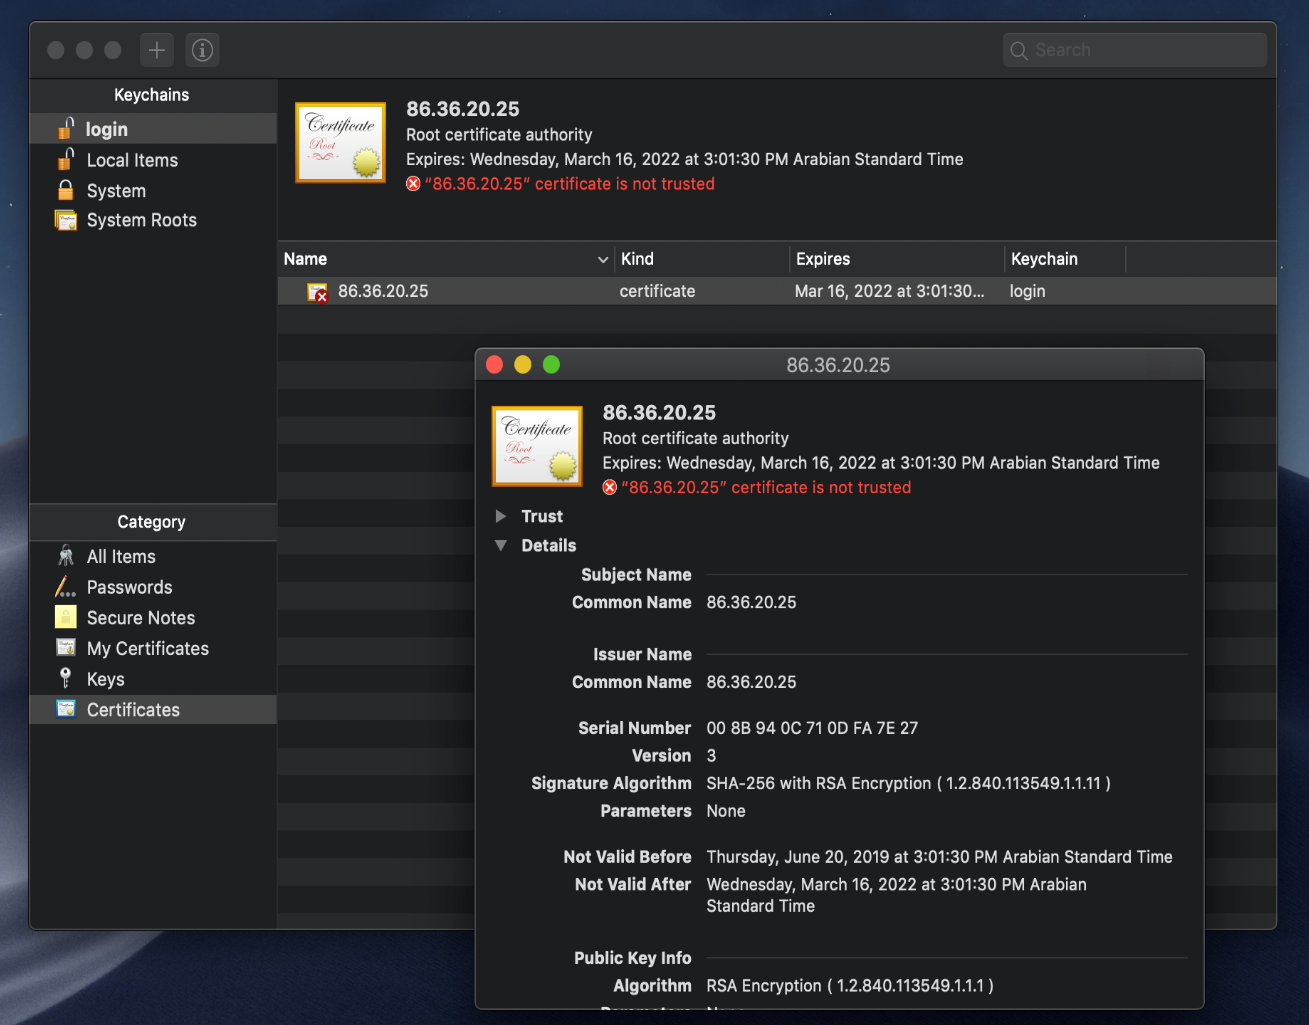The image size is (1309, 1025).
Task: Click 'certificate' Kind cell in list row
Action: tap(657, 291)
